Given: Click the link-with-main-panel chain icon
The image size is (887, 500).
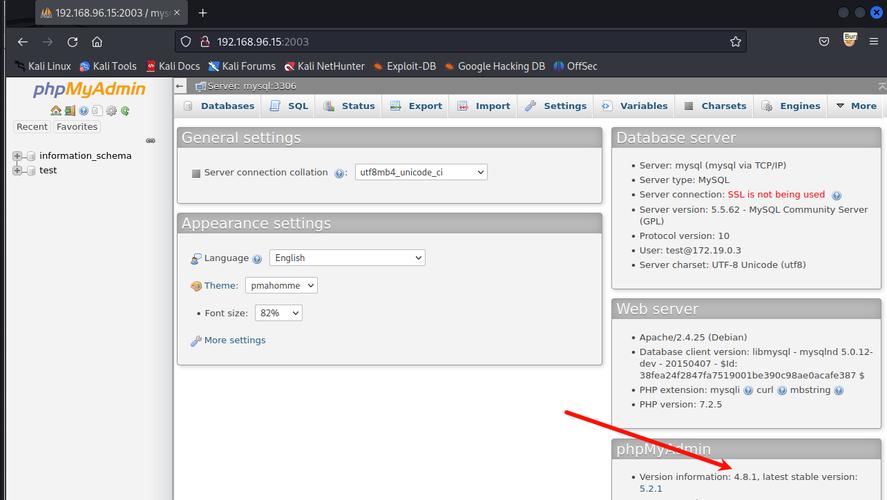Looking at the screenshot, I should (x=150, y=140).
